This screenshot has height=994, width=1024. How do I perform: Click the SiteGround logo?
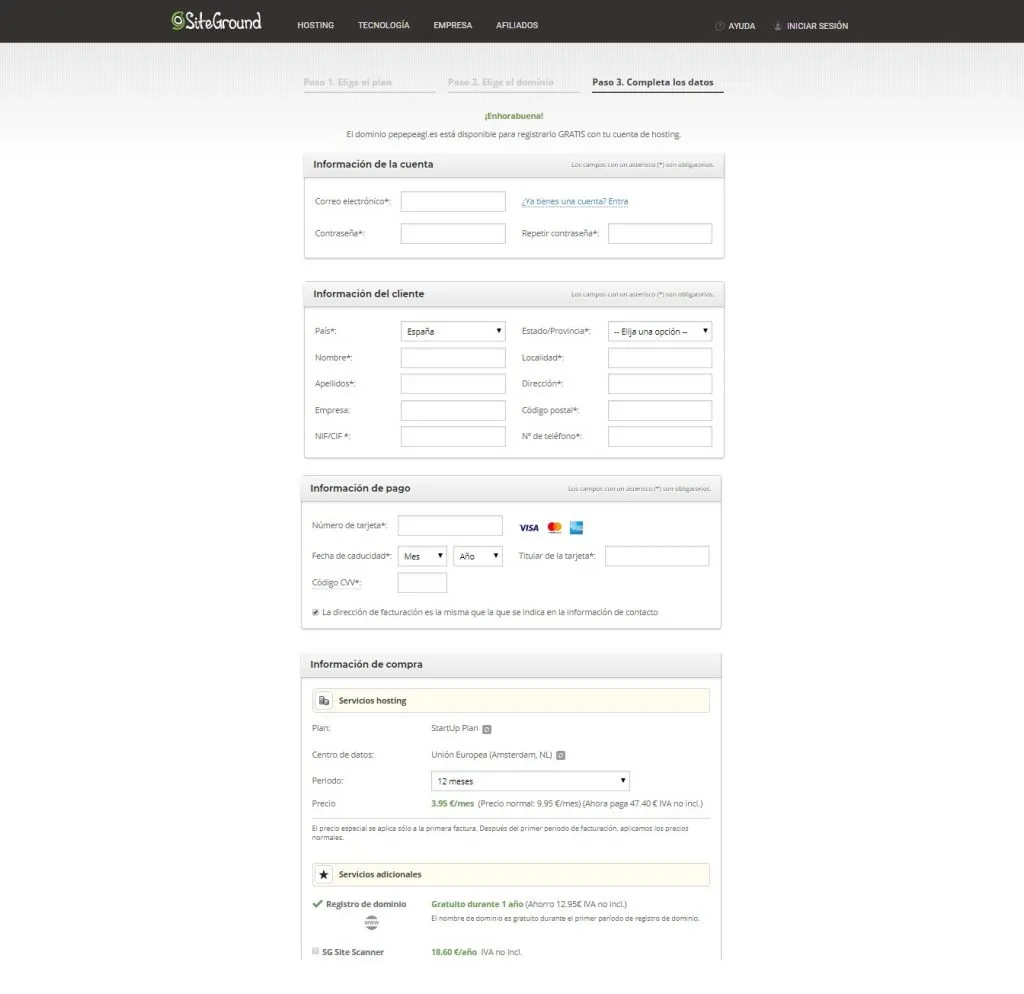216,21
